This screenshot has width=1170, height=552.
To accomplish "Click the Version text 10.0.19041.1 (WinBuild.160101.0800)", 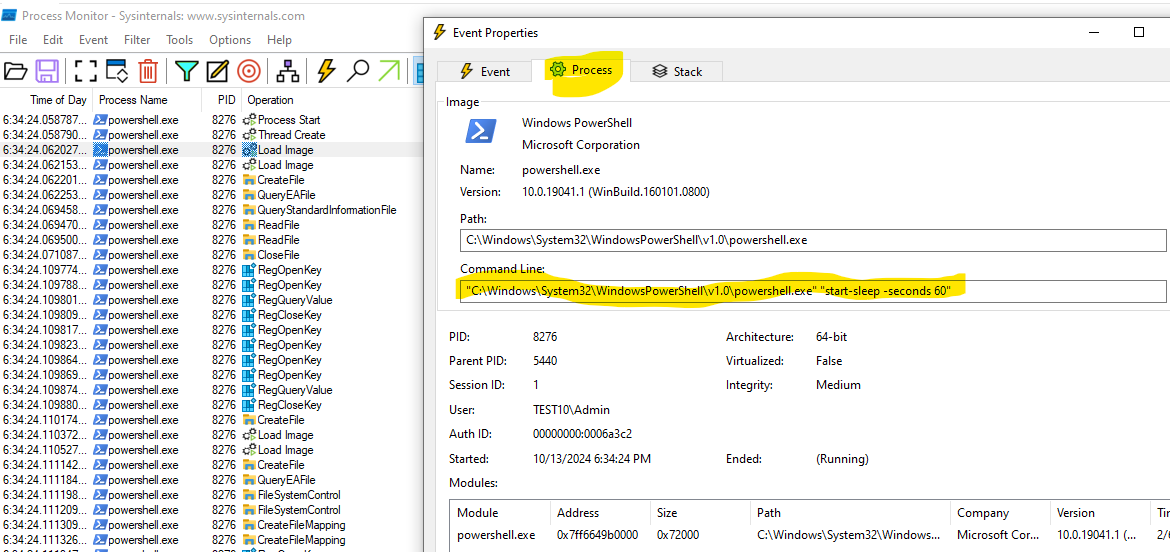I will (x=616, y=192).
